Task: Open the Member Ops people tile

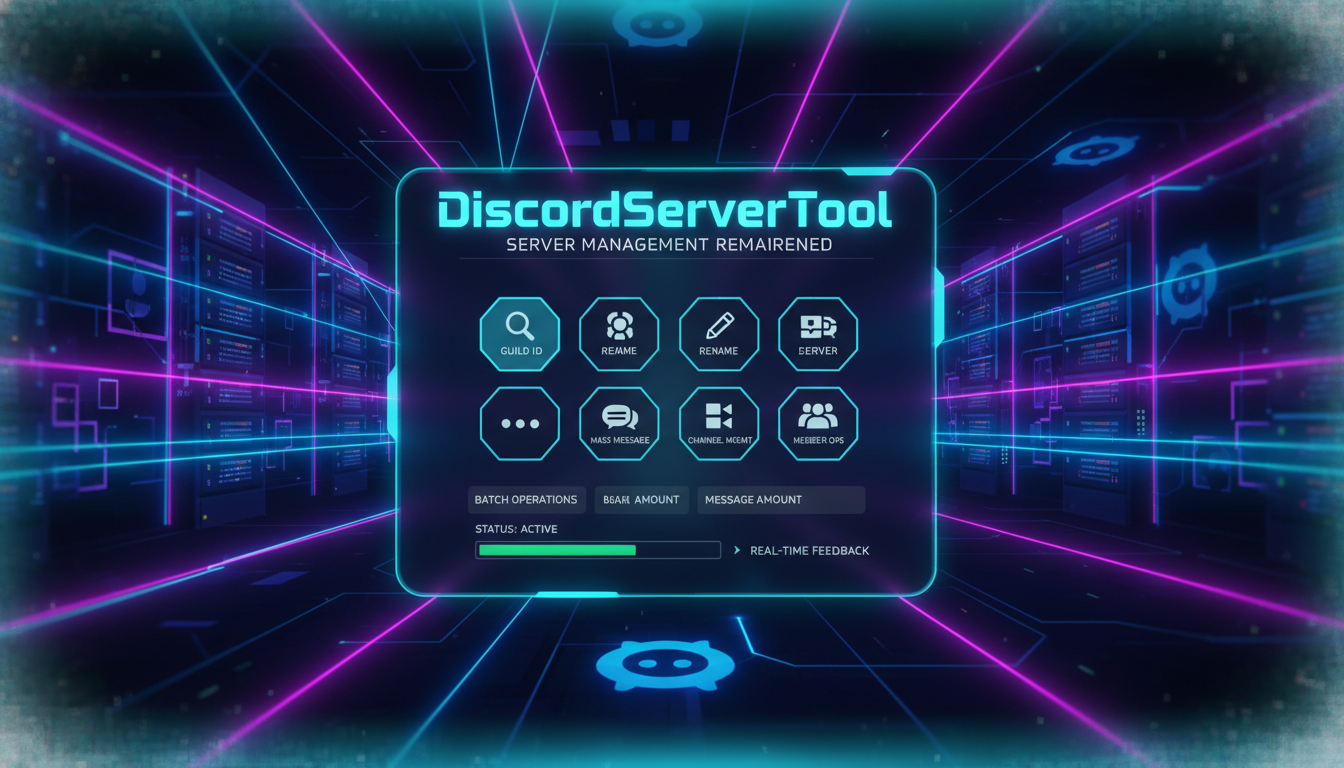Action: coord(818,424)
